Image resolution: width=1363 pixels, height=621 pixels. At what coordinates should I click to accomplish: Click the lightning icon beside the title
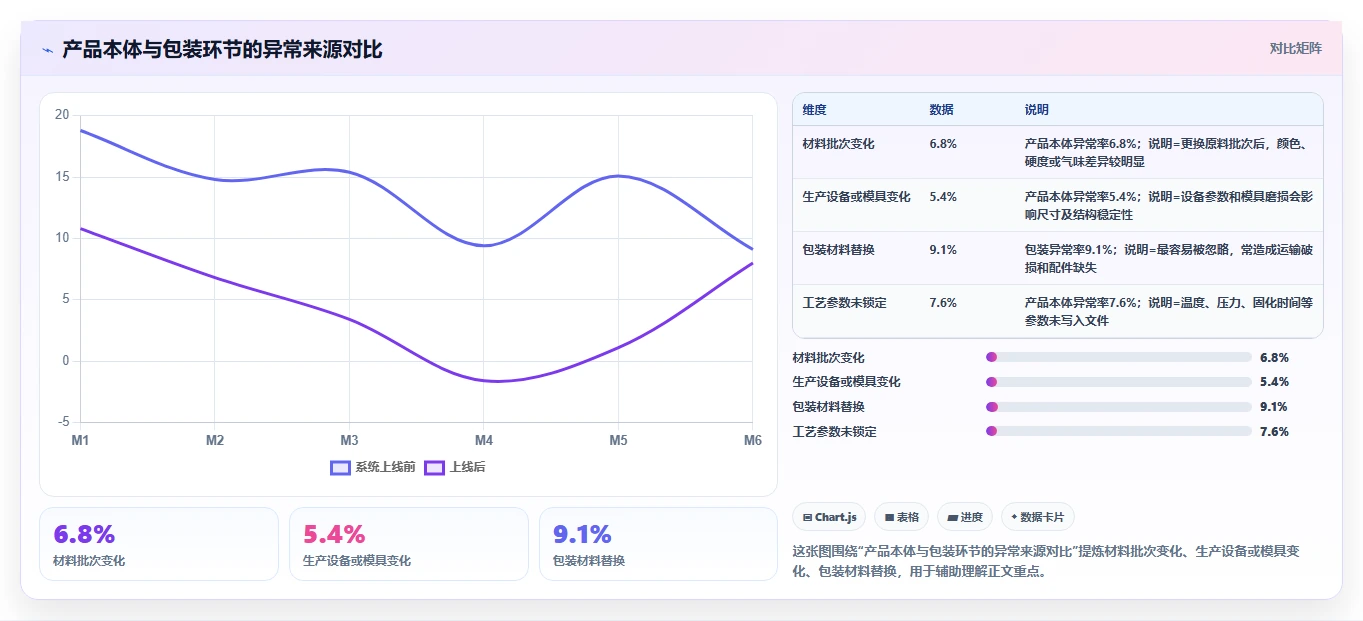[x=48, y=50]
